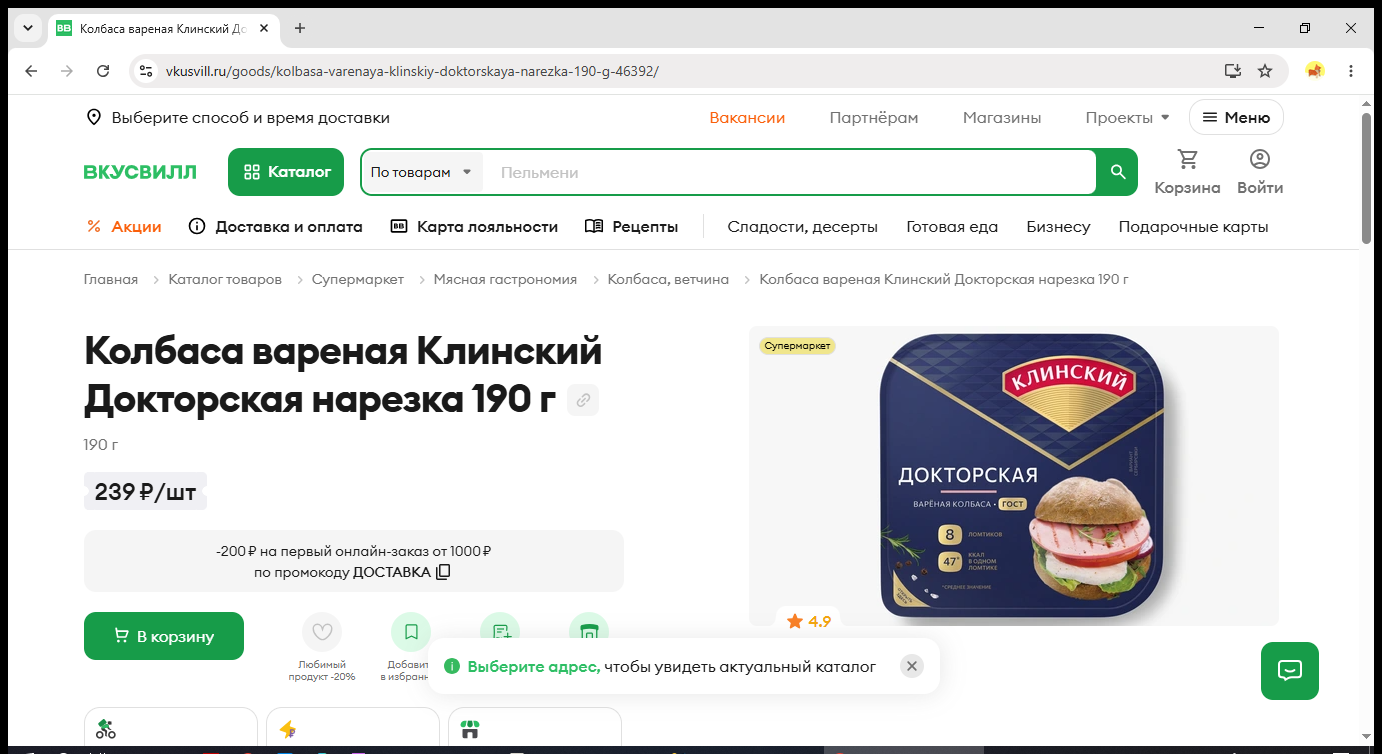Go to Главная breadcrumb
1382x754 pixels.
111,279
